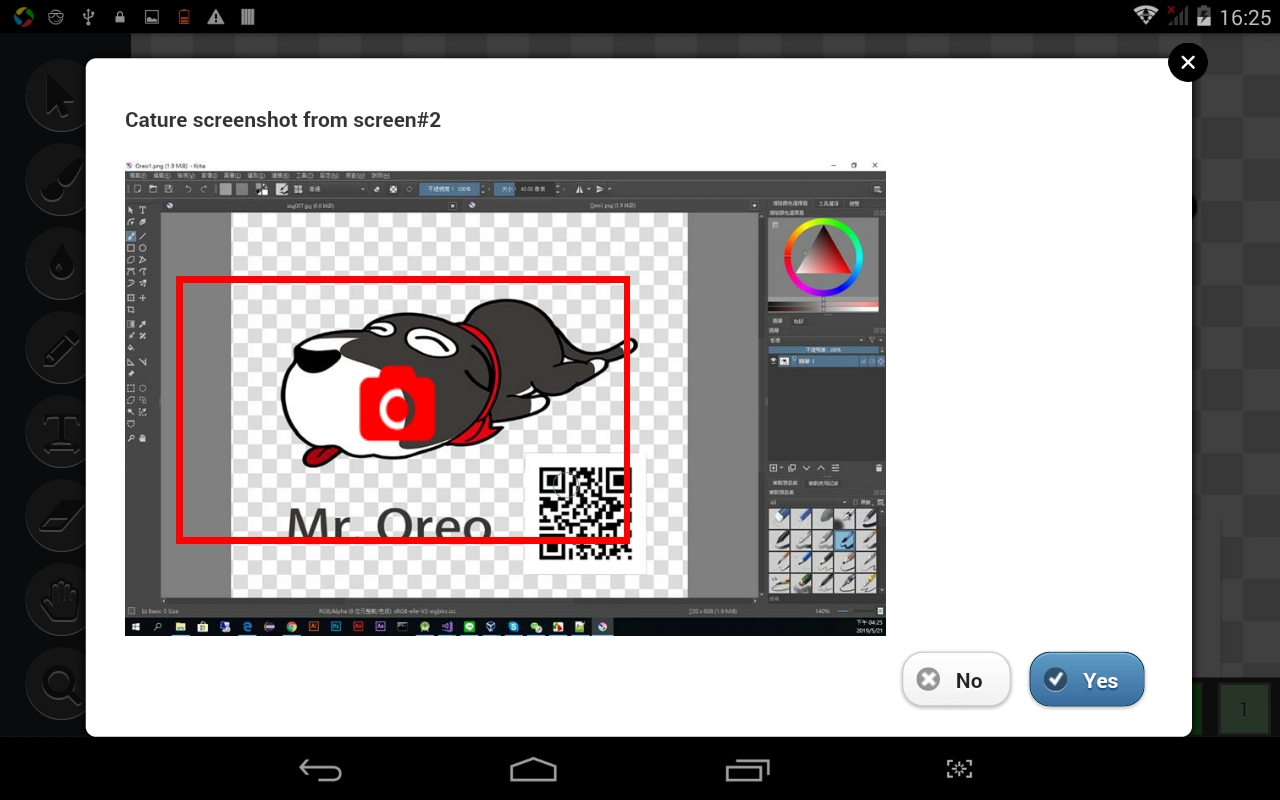Select the arrow pointer tool in background
The width and height of the screenshot is (1280, 800).
click(60, 98)
